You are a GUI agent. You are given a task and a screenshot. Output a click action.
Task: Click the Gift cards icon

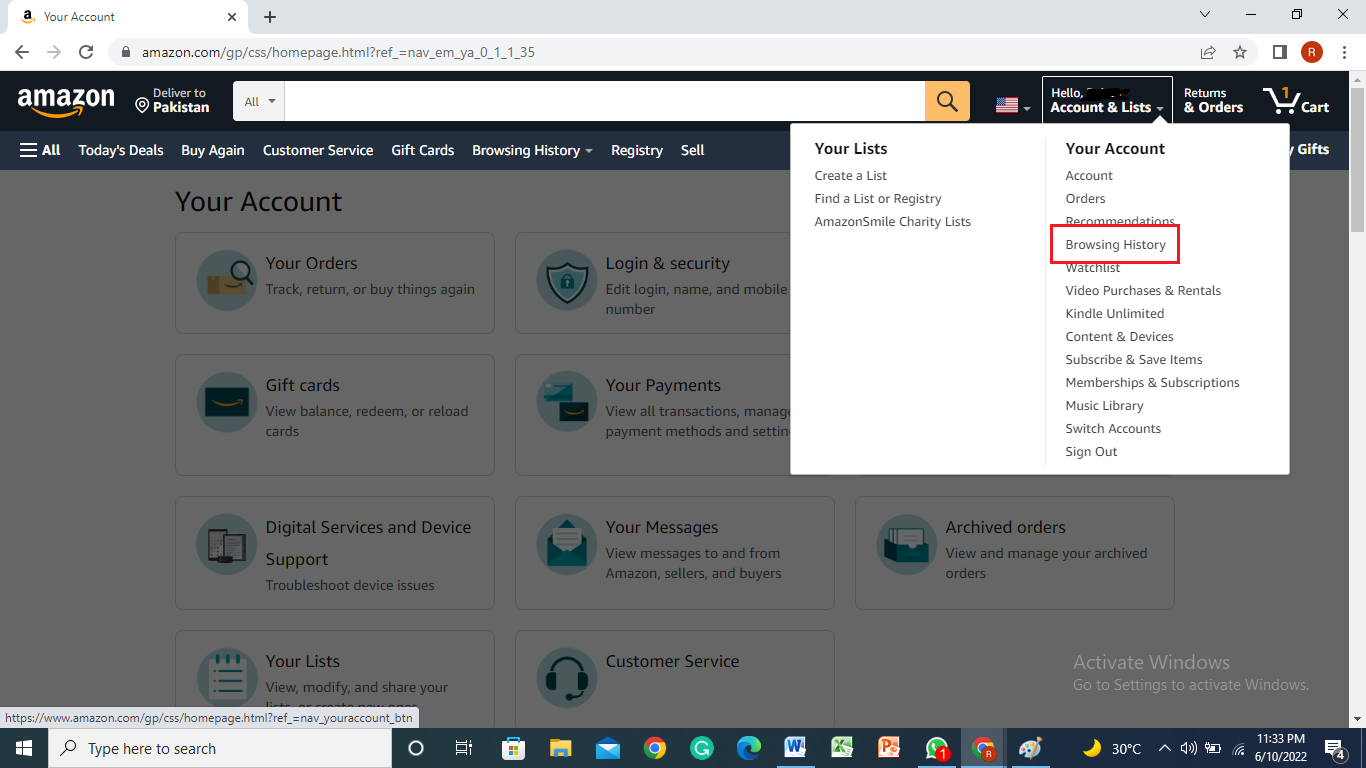coord(227,402)
